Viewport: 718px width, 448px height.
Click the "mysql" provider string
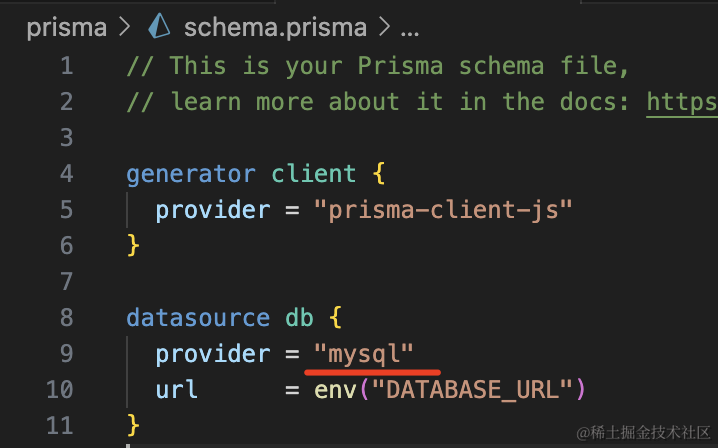(x=364, y=354)
